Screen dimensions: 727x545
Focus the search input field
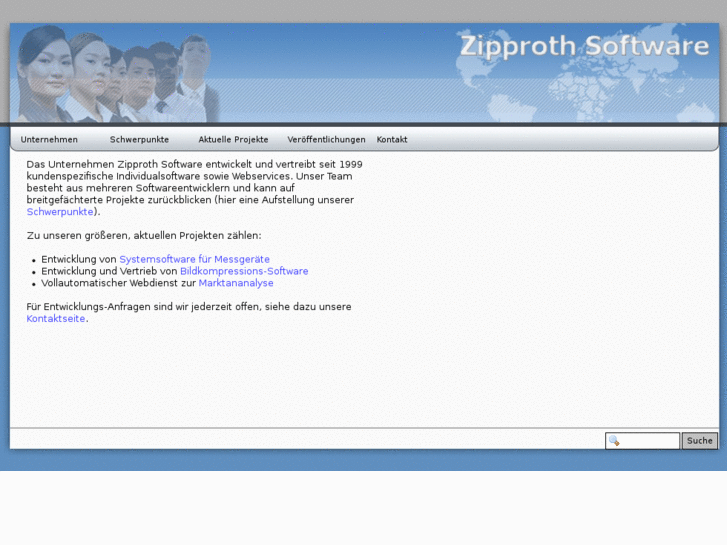643,441
